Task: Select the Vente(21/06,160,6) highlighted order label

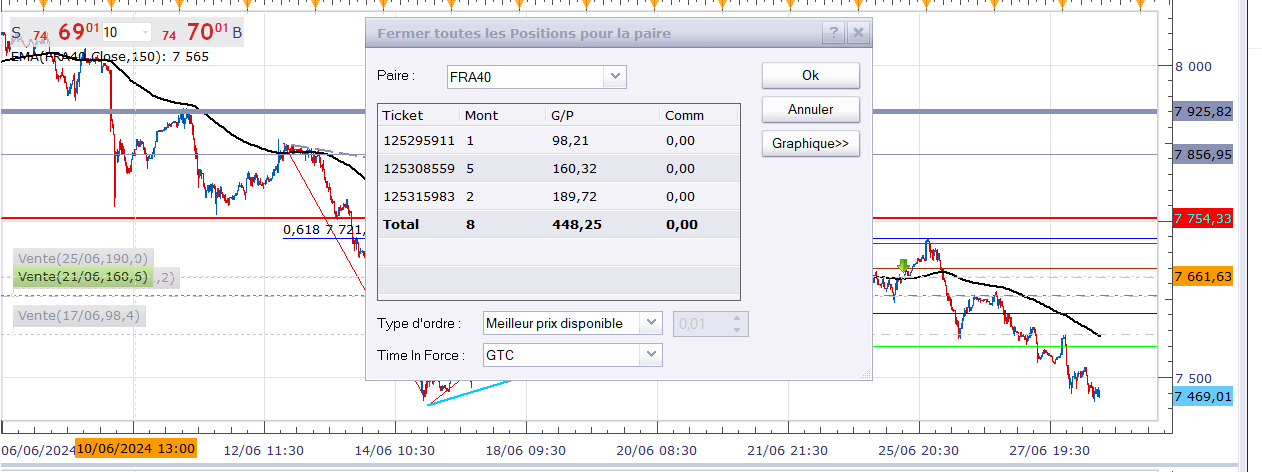Action: pyautogui.click(x=83, y=276)
